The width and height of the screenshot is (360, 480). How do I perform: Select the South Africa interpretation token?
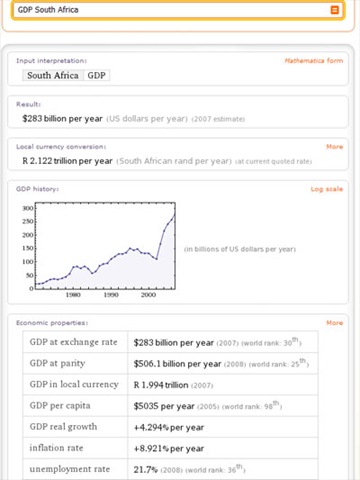[x=53, y=75]
